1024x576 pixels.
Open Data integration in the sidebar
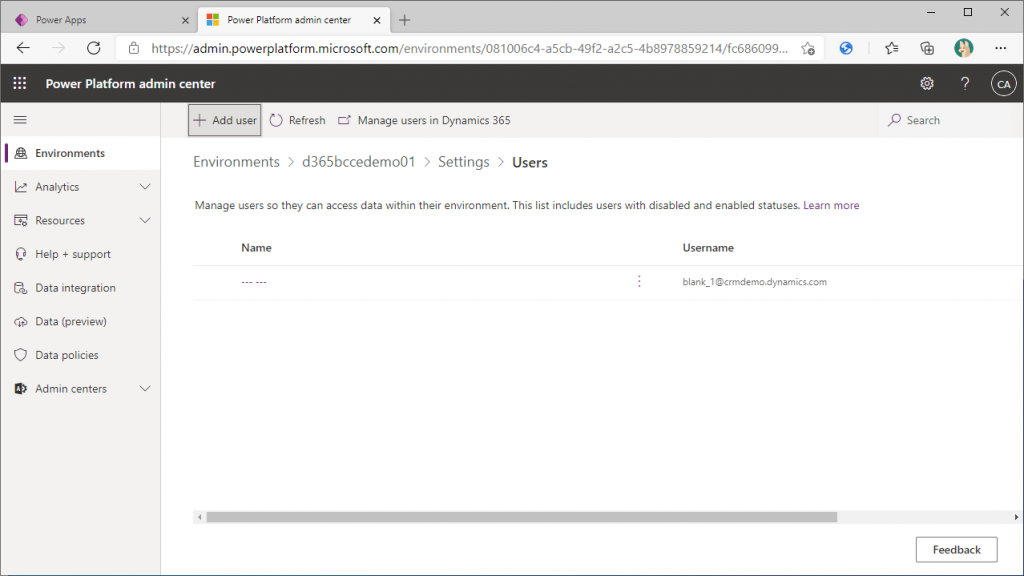pos(80,287)
